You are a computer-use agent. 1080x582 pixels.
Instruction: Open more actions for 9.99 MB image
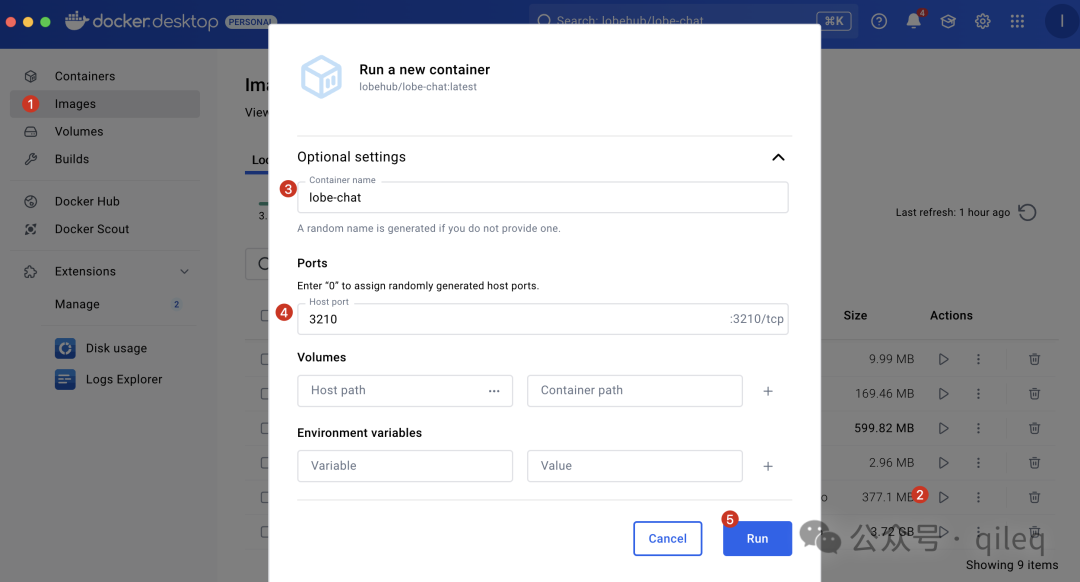pos(978,359)
